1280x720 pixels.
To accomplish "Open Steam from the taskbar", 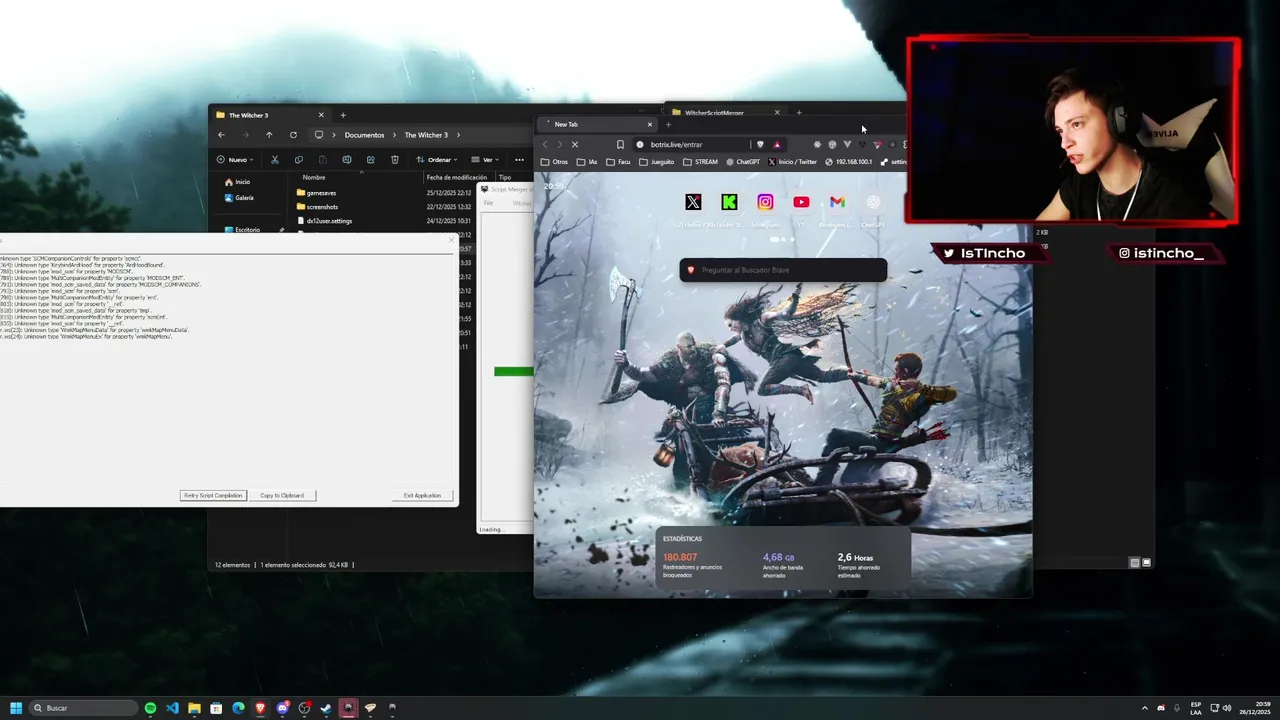I will pyautogui.click(x=326, y=708).
